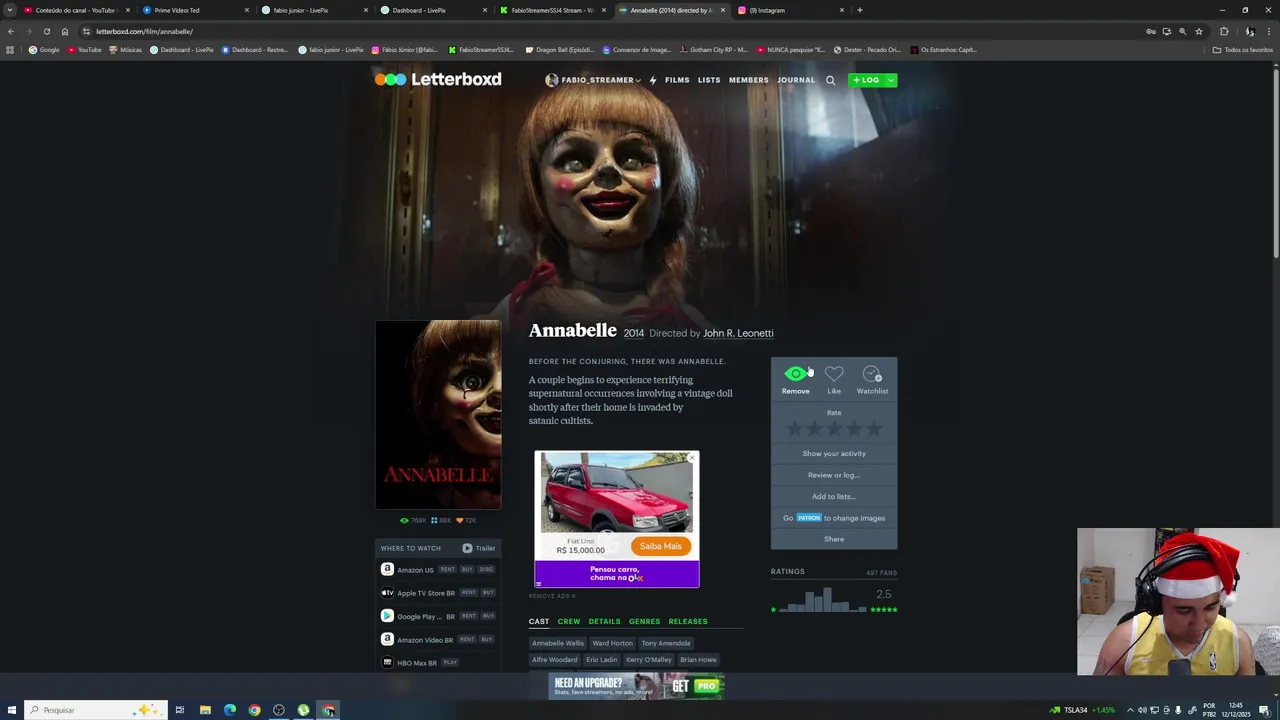The height and width of the screenshot is (720, 1280).
Task: Click the 2014 year link
Action: point(634,333)
